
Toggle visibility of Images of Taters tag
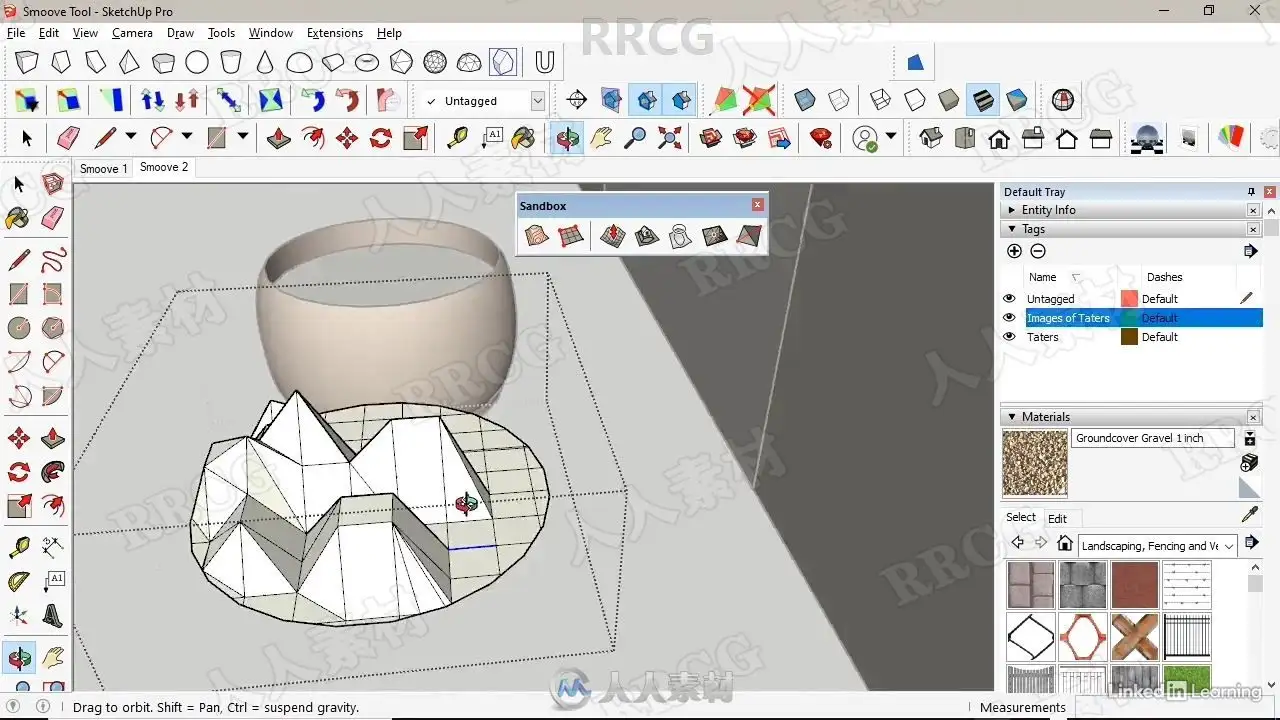(x=1009, y=318)
